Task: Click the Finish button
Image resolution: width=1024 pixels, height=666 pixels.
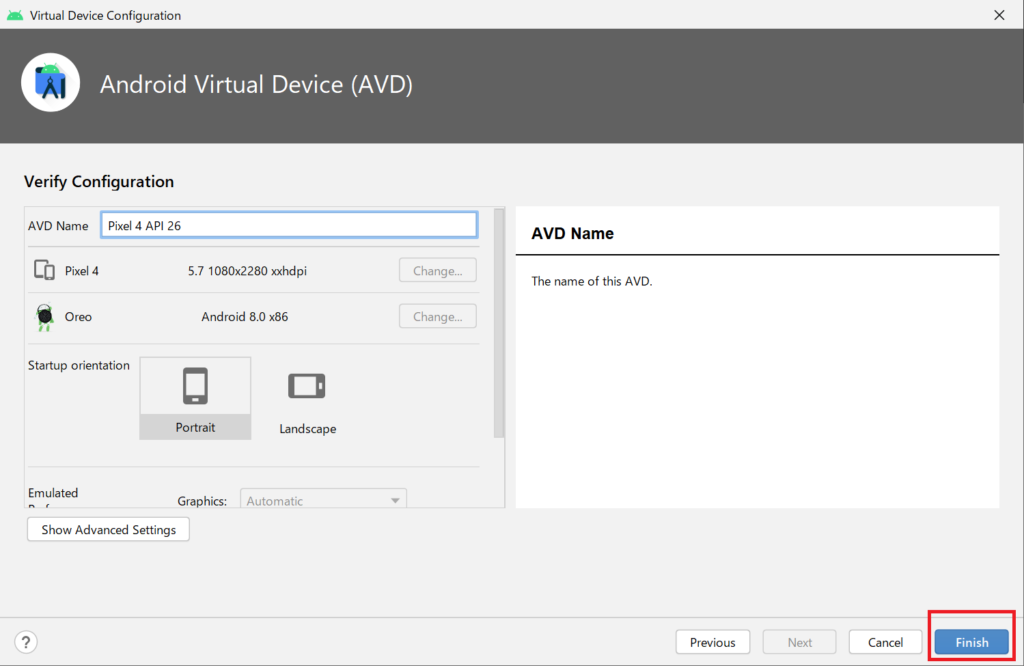Action: [971, 642]
